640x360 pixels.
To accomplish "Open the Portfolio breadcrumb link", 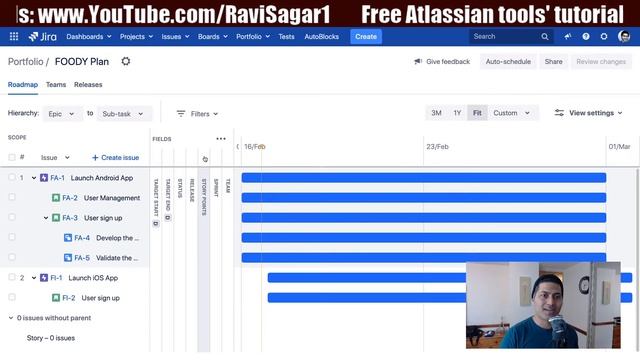I will click(x=25, y=62).
